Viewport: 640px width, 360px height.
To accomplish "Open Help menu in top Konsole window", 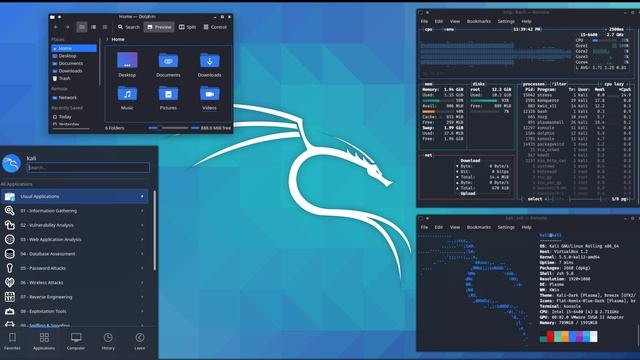I will [527, 21].
